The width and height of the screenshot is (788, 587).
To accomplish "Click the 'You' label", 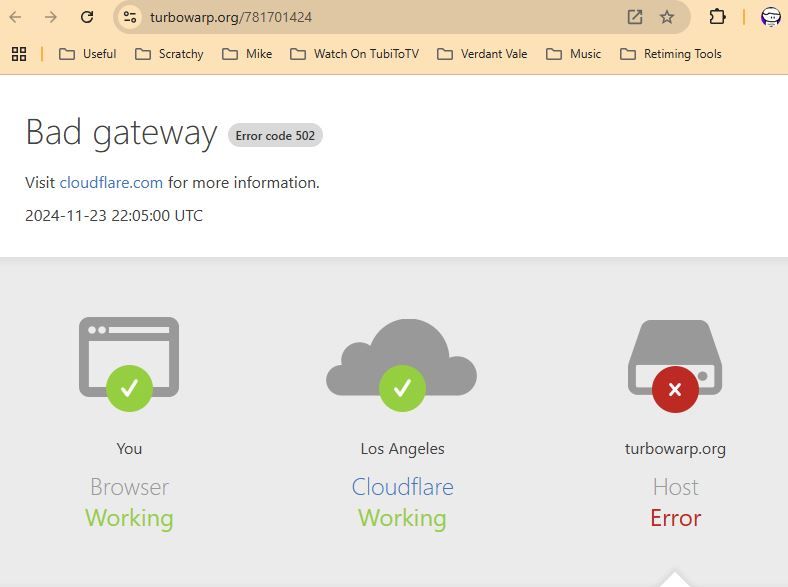I will pos(129,448).
